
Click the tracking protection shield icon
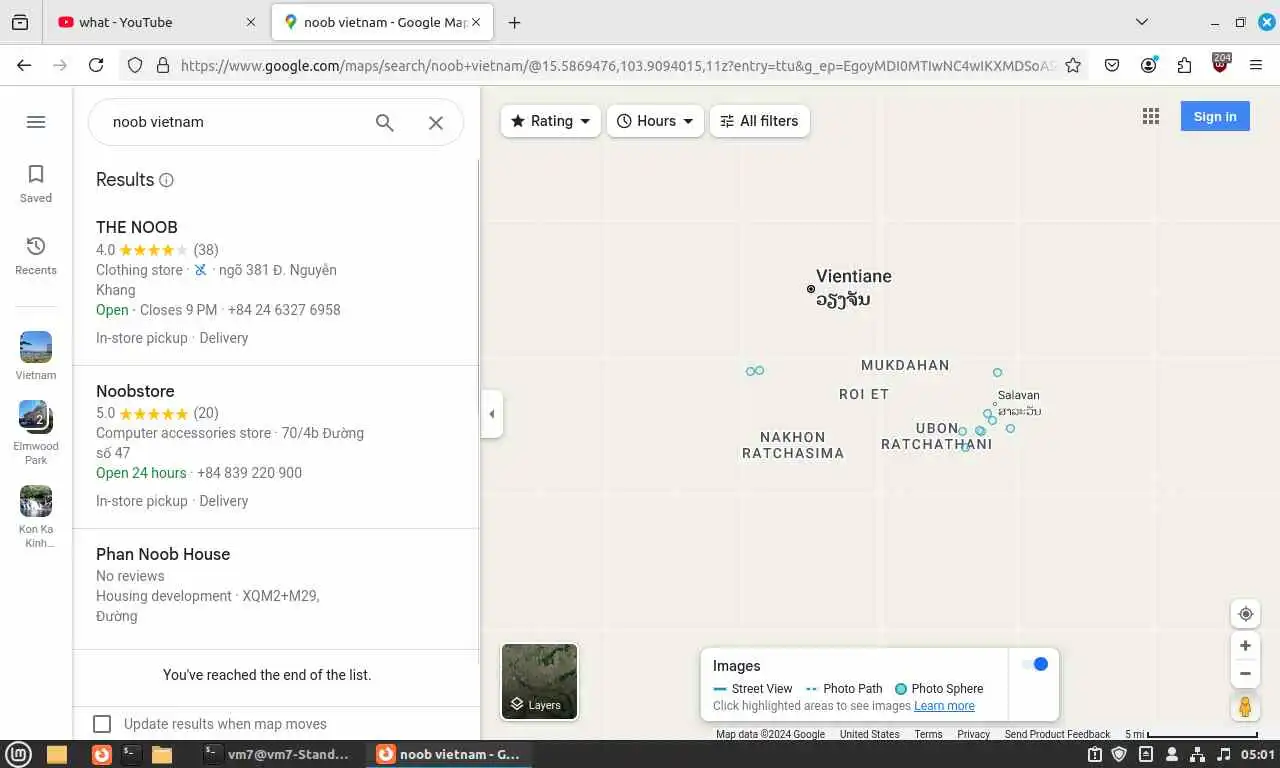click(135, 65)
